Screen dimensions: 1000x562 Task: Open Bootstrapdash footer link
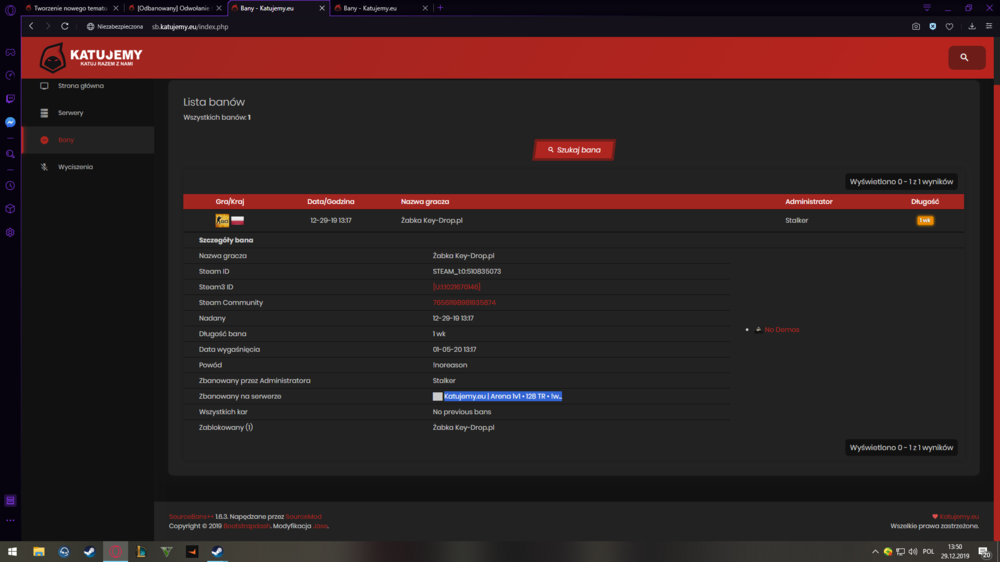[247, 526]
